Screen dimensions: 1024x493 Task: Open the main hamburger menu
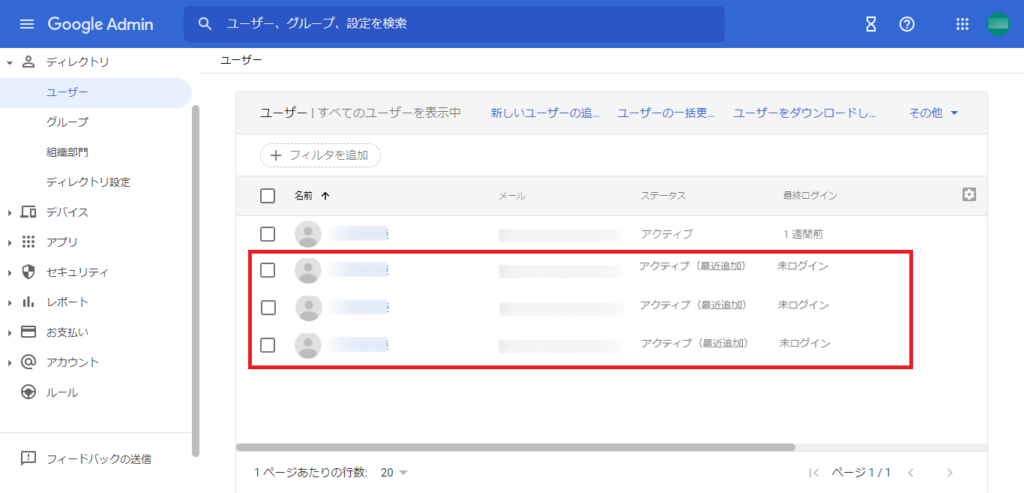27,24
